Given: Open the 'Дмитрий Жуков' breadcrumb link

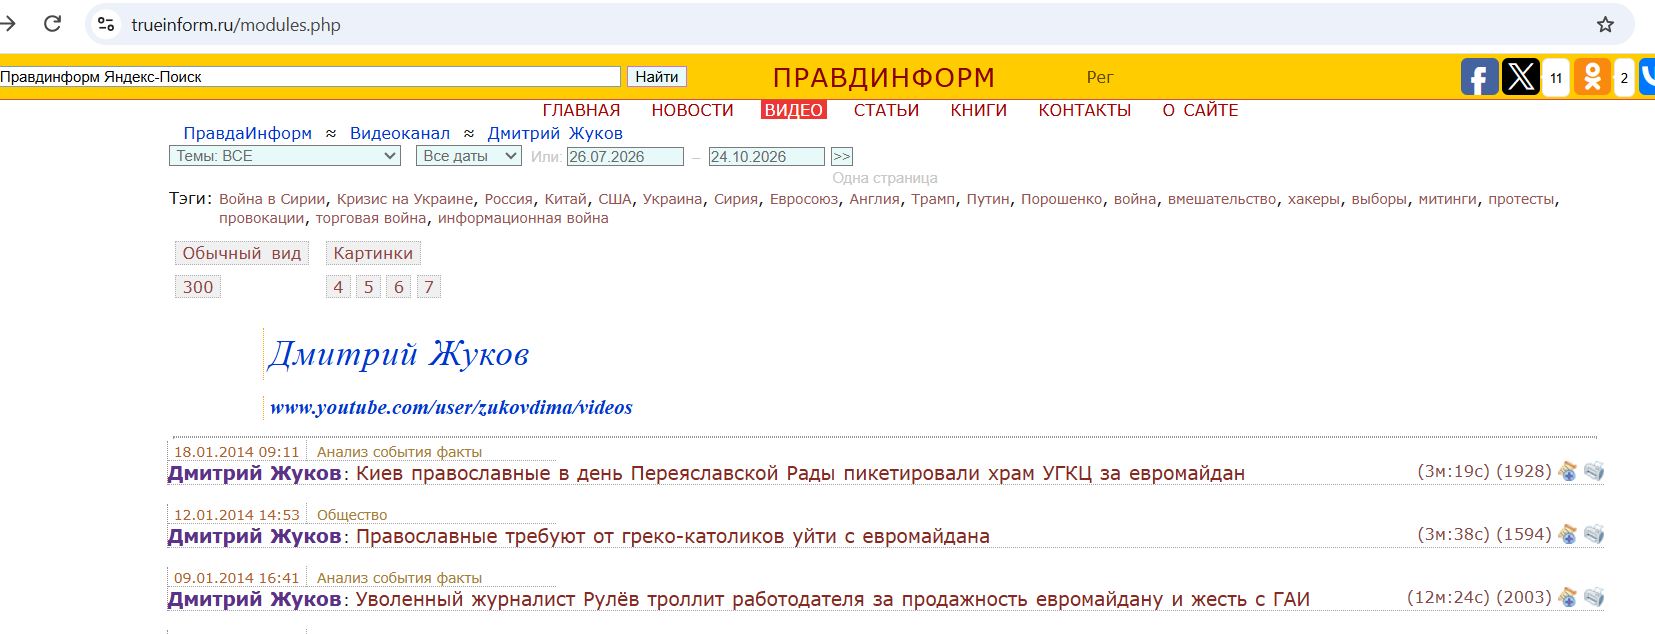Looking at the screenshot, I should pyautogui.click(x=555, y=133).
